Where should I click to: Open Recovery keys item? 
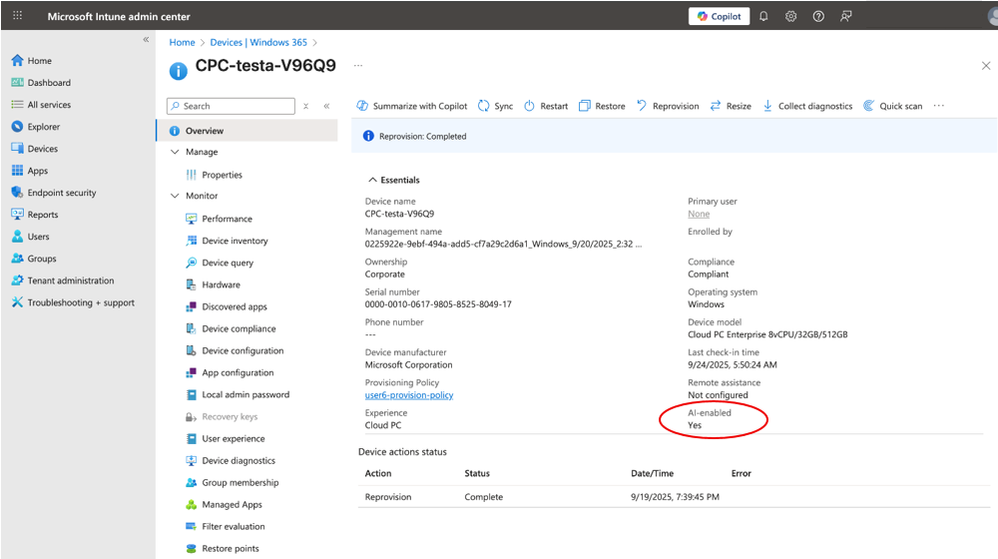pos(221,416)
